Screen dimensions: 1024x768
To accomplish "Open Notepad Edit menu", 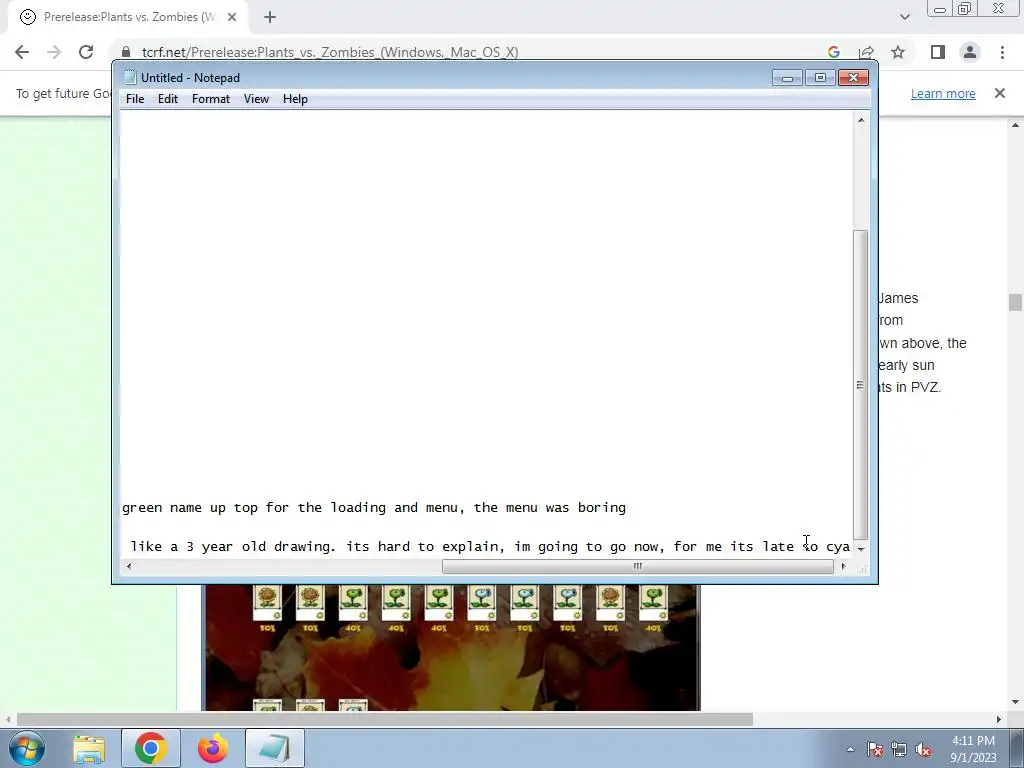I will [168, 99].
